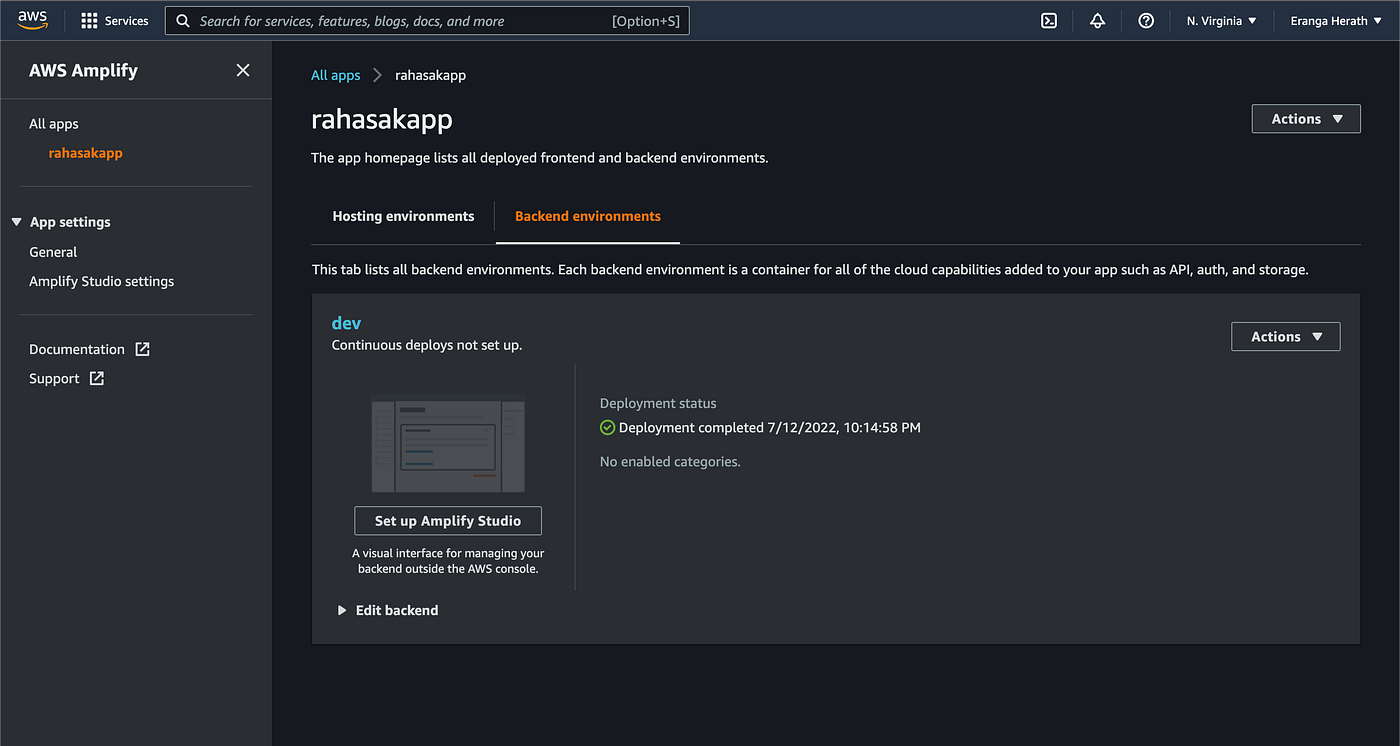The width and height of the screenshot is (1400, 746).
Task: Open the dev backend environment link
Action: click(x=346, y=323)
